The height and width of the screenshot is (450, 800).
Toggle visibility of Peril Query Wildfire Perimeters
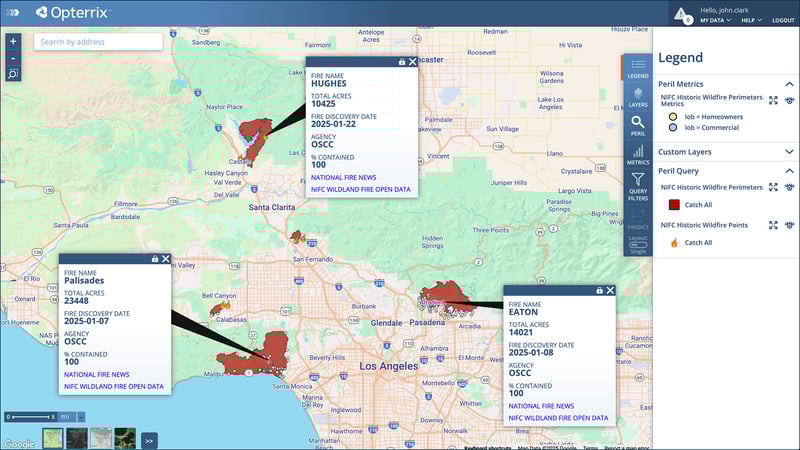pos(789,187)
